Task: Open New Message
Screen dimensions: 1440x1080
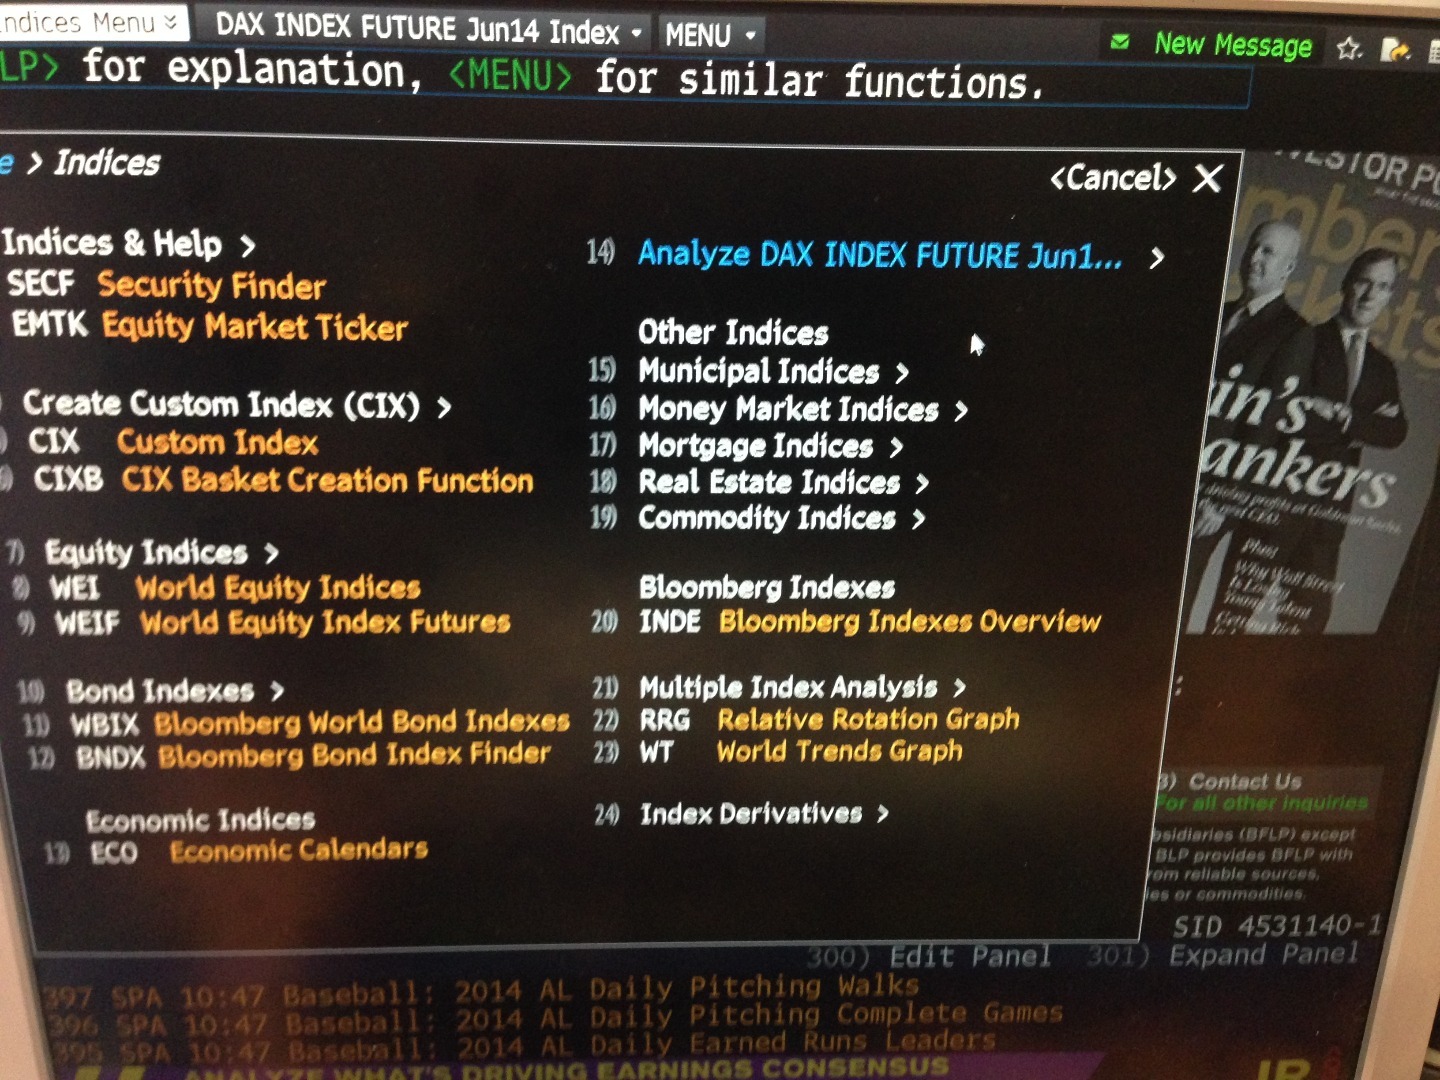Action: 1232,45
